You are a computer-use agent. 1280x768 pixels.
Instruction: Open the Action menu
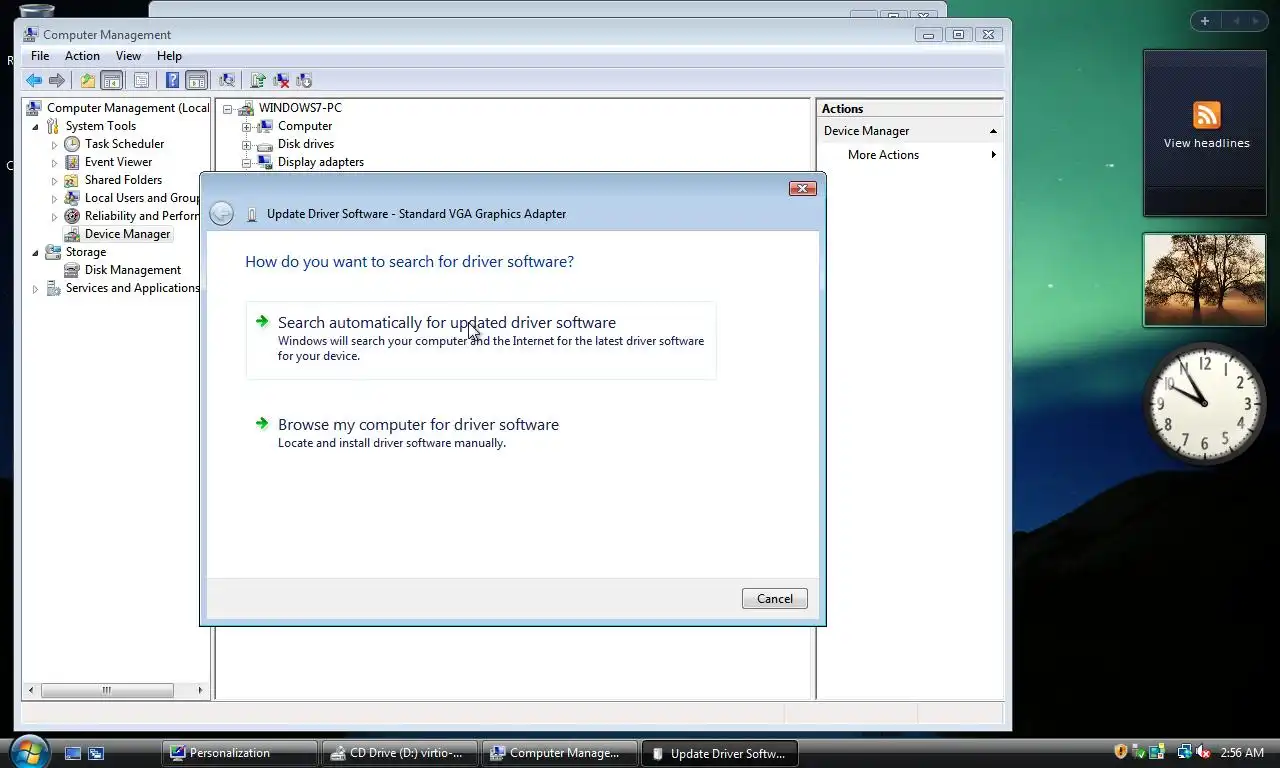pos(82,56)
